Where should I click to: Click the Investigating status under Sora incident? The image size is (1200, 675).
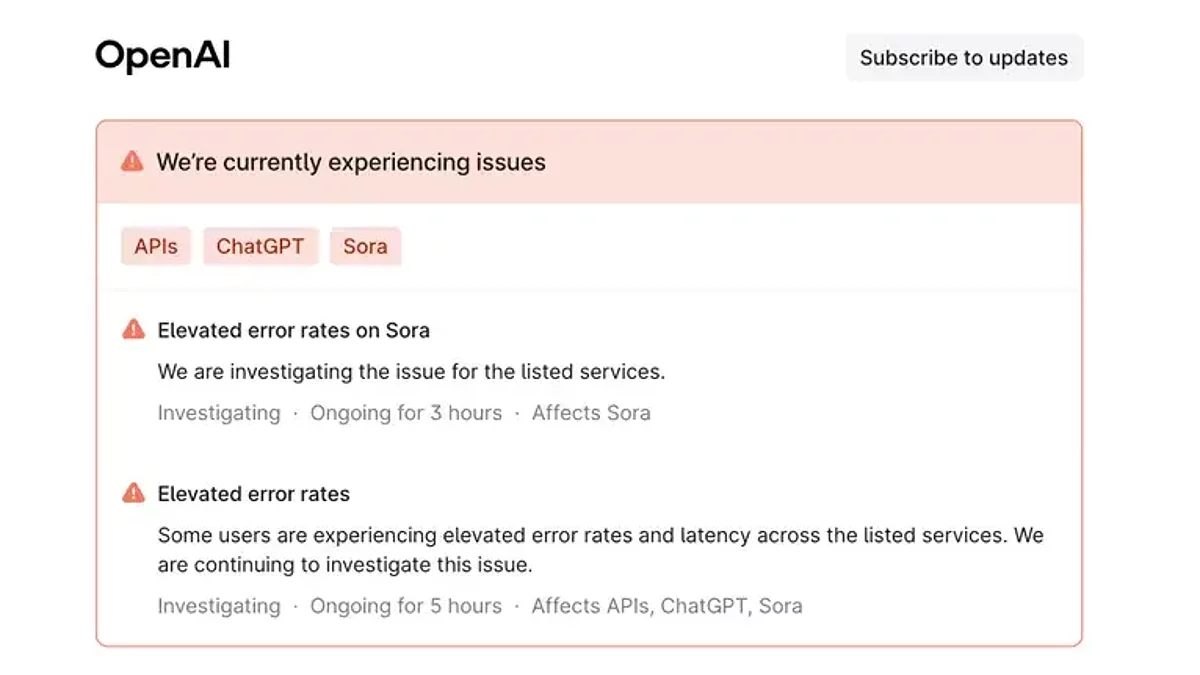[x=219, y=413]
